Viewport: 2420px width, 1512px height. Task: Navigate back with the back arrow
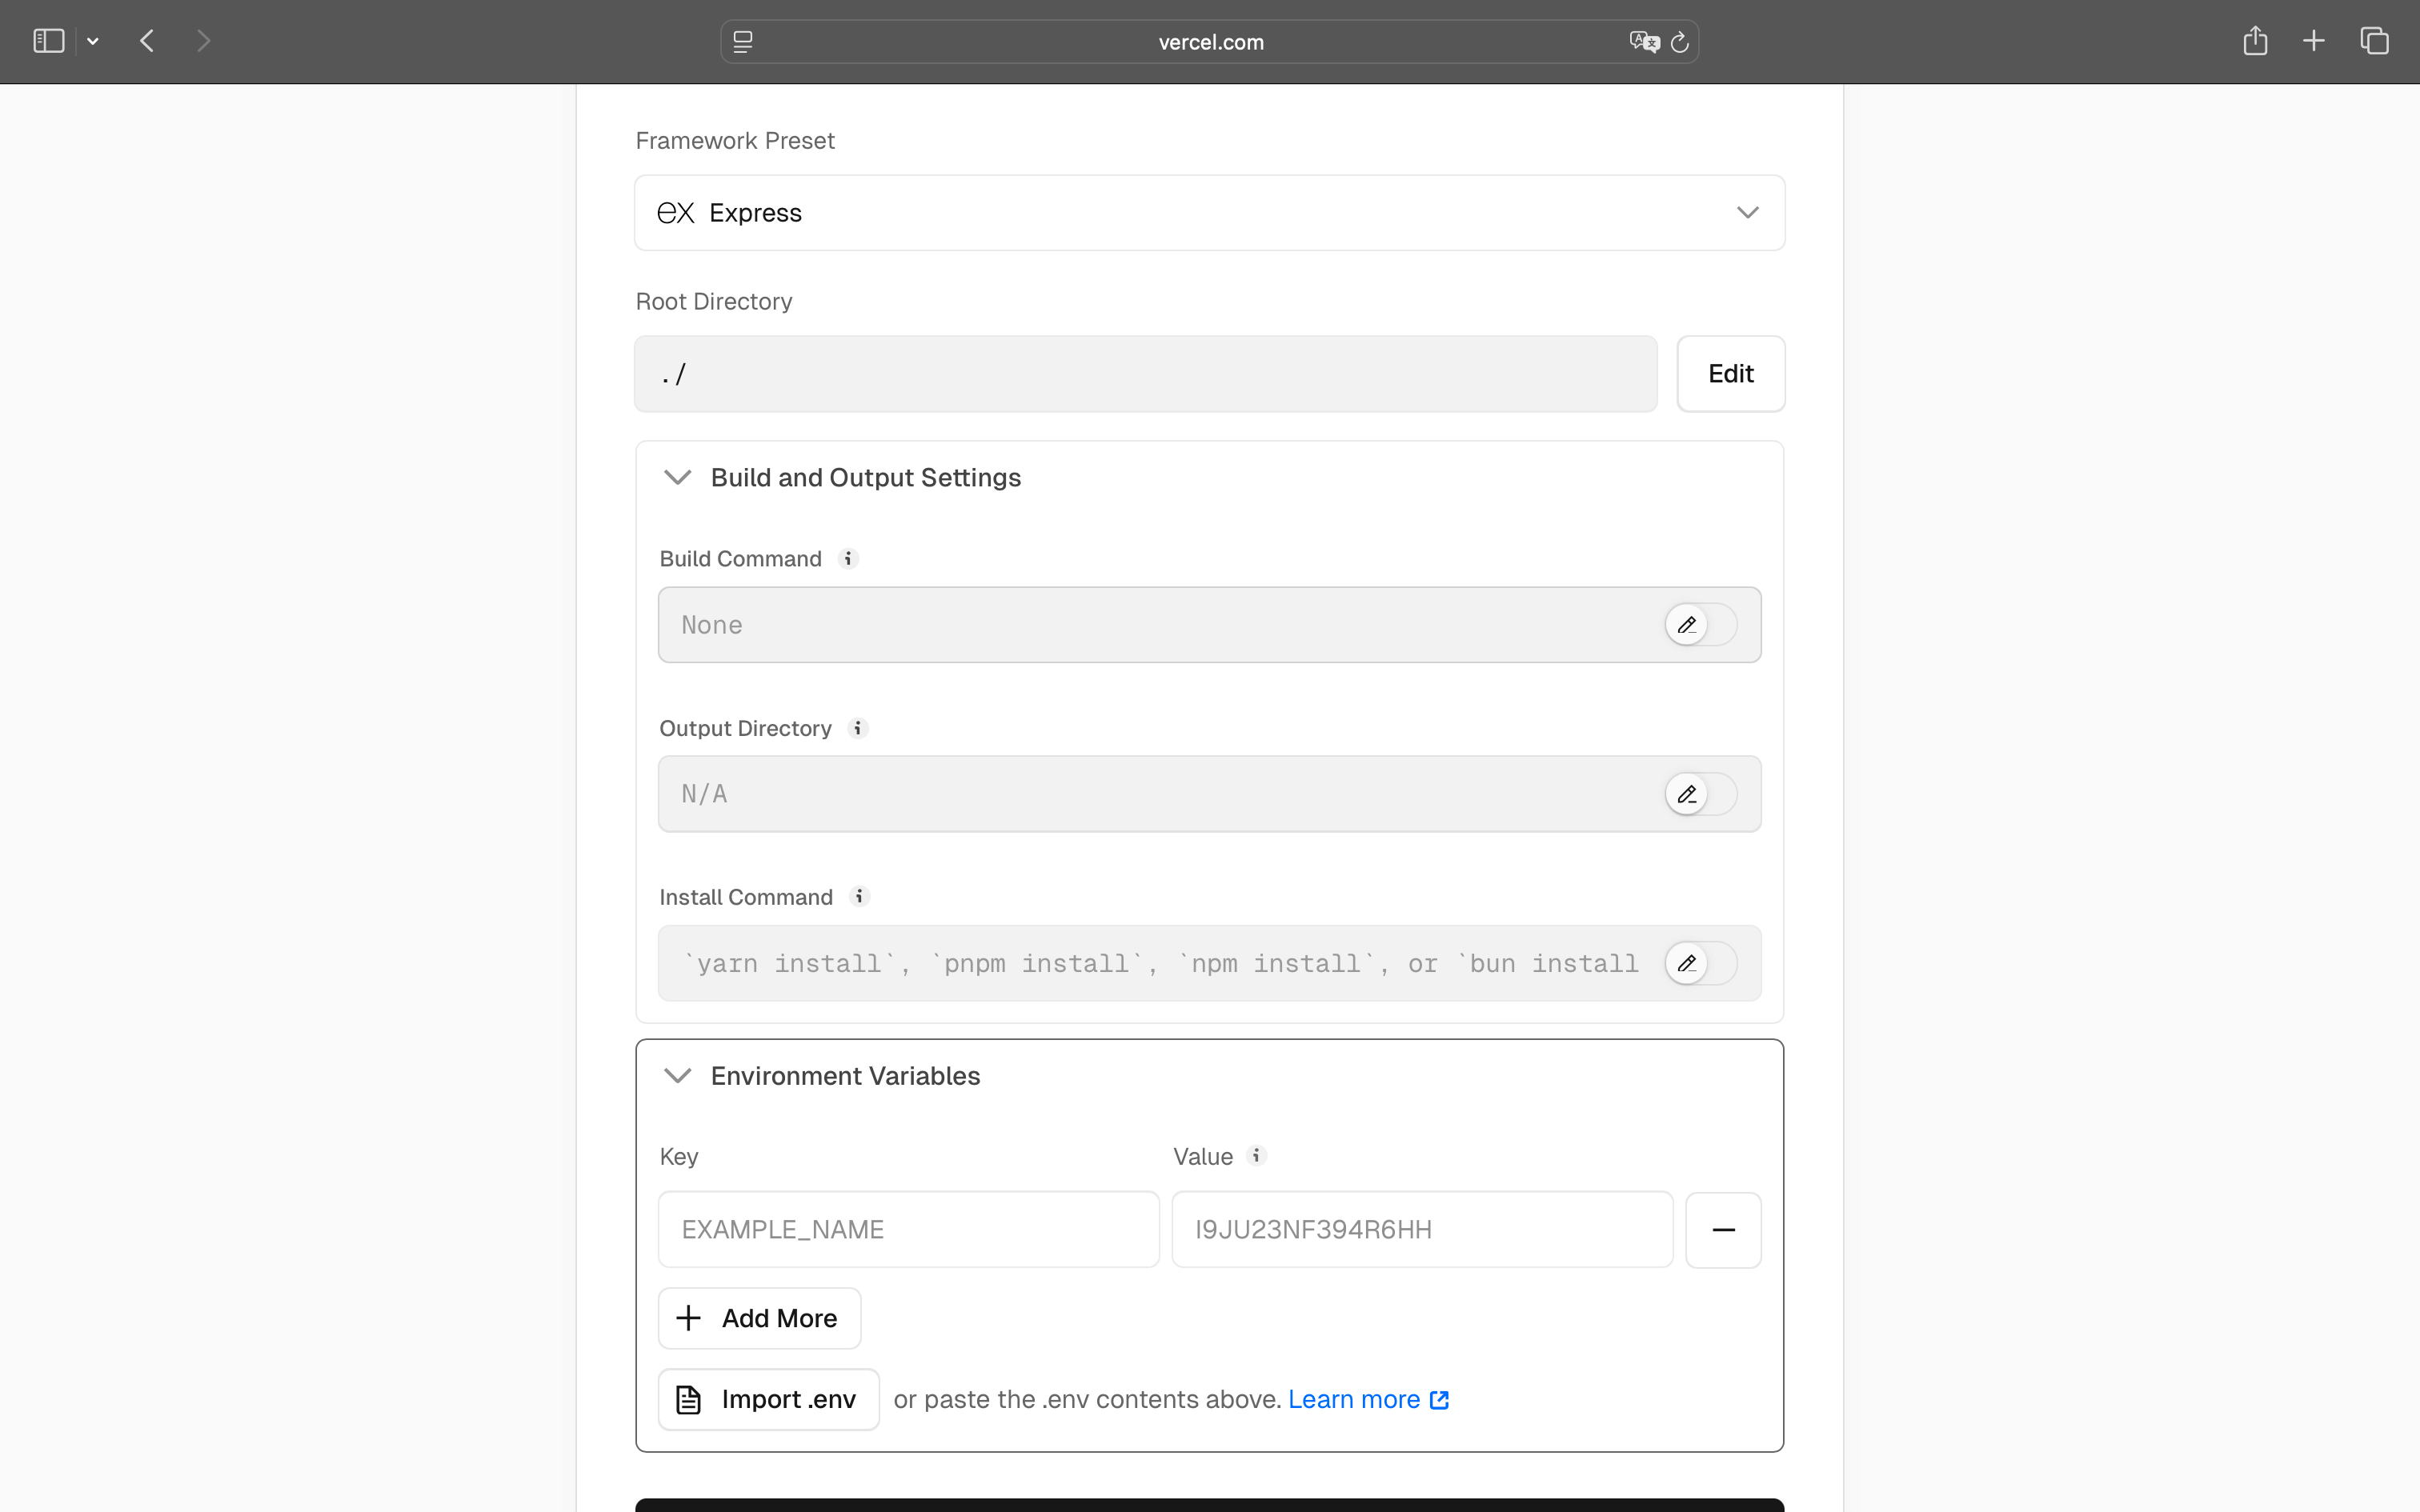click(x=146, y=40)
